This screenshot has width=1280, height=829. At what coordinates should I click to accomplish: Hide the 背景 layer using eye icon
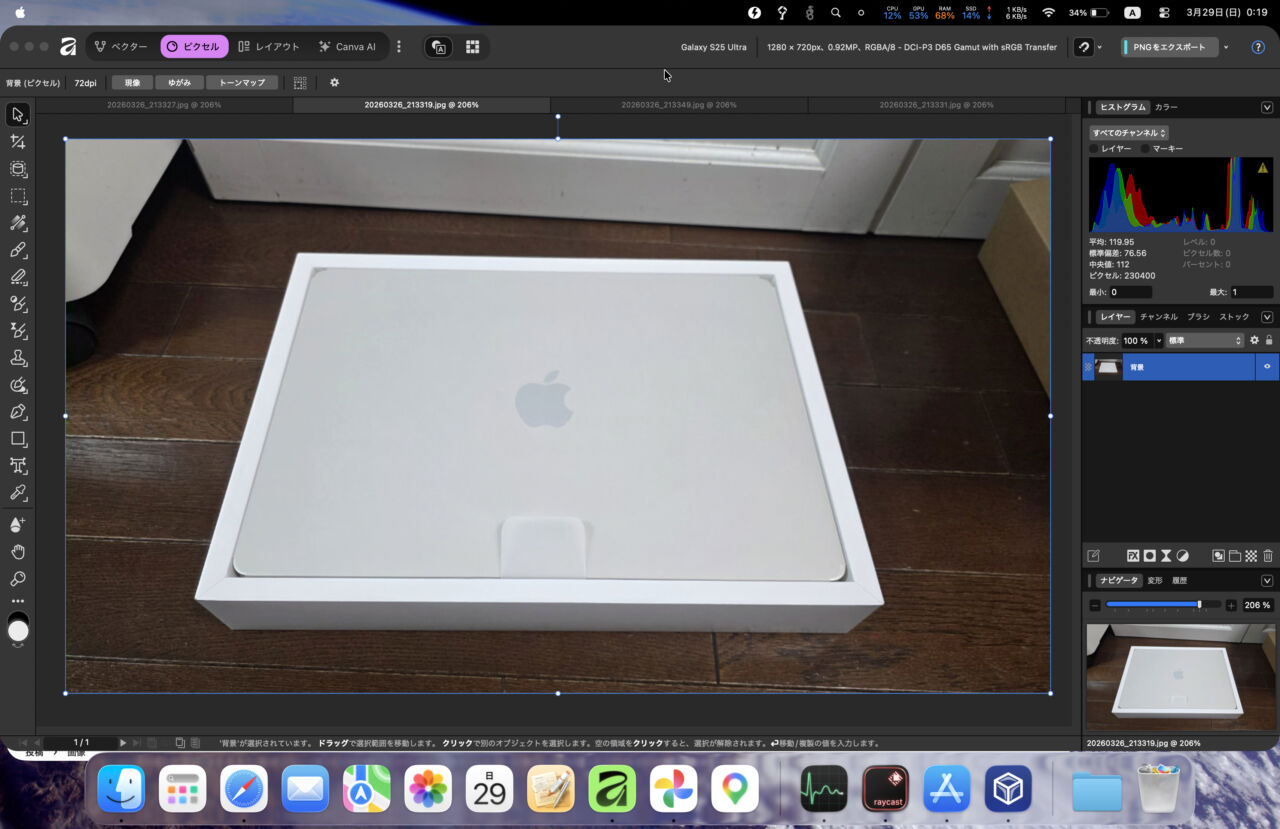pyautogui.click(x=1267, y=367)
